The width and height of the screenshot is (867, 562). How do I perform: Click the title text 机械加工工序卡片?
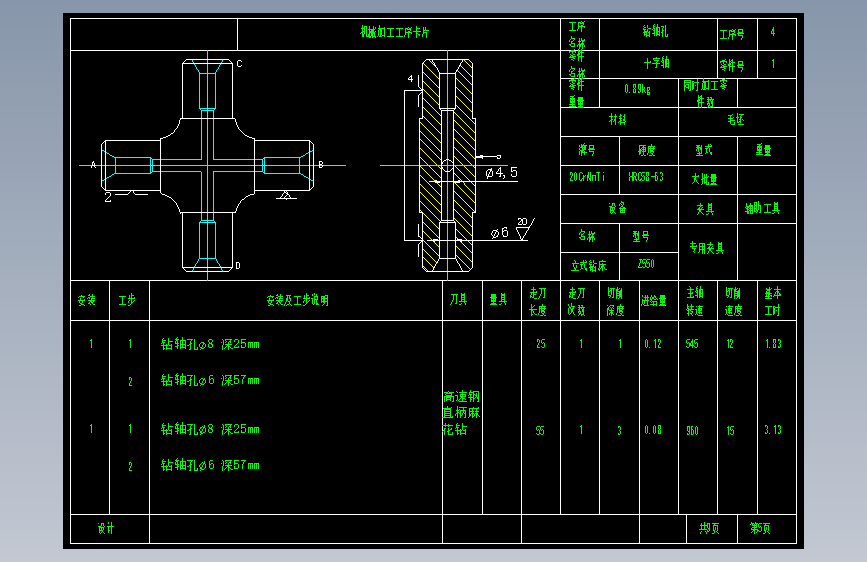coord(394,32)
